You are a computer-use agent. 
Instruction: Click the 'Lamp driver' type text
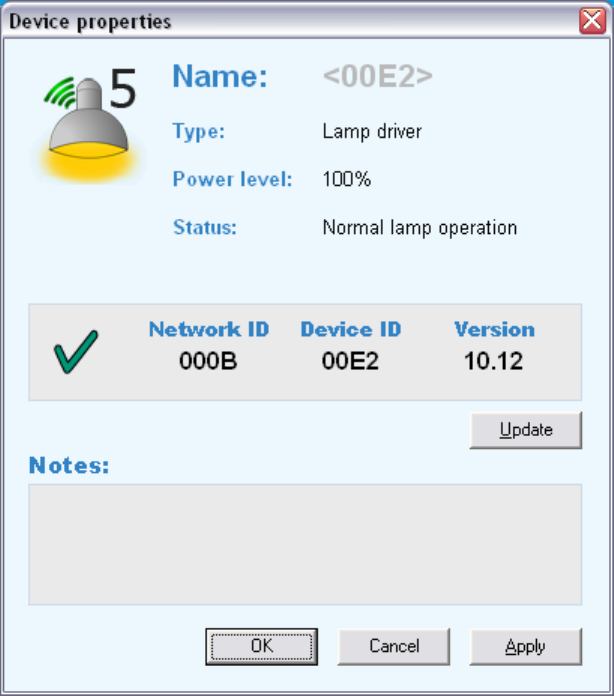pyautogui.click(x=372, y=131)
